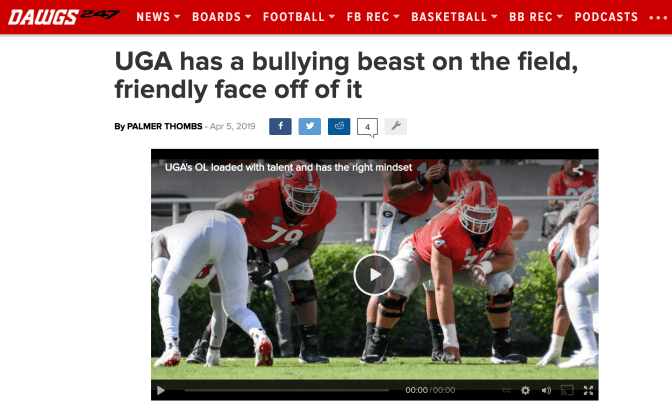Image resolution: width=672 pixels, height=411 pixels.
Task: Click the wrench tools icon
Action: coord(396,126)
